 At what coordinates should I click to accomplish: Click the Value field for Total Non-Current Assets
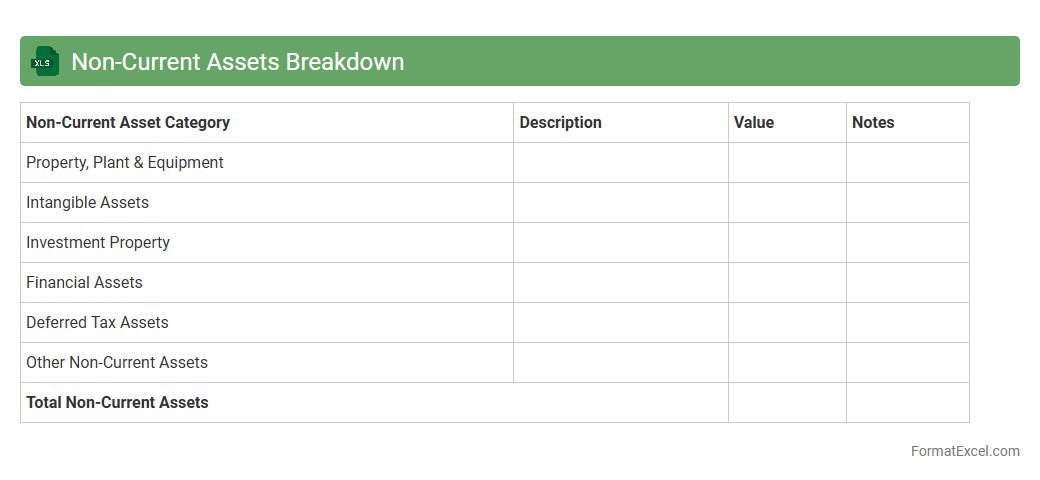787,402
